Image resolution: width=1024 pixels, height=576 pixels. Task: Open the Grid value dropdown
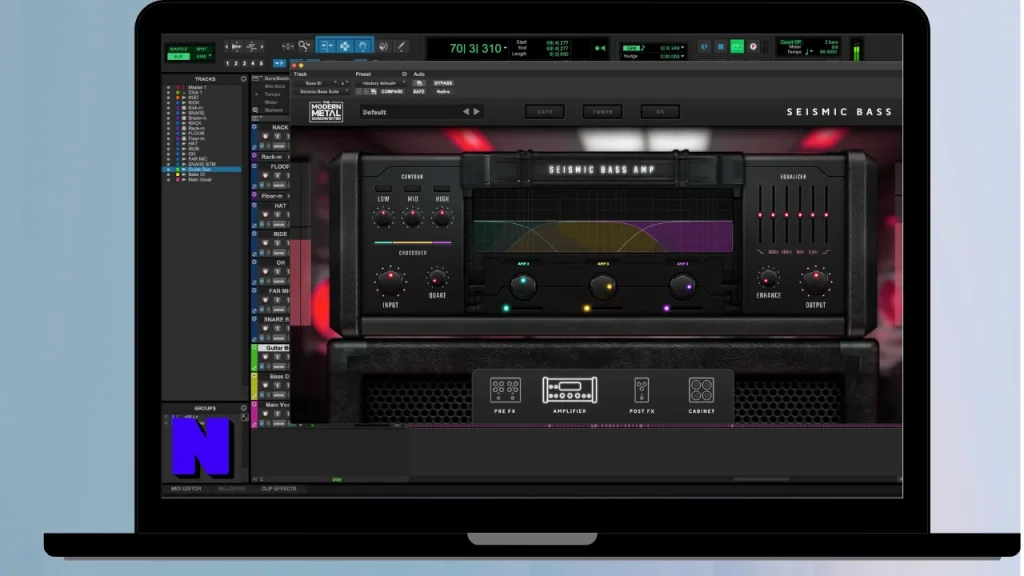682,48
